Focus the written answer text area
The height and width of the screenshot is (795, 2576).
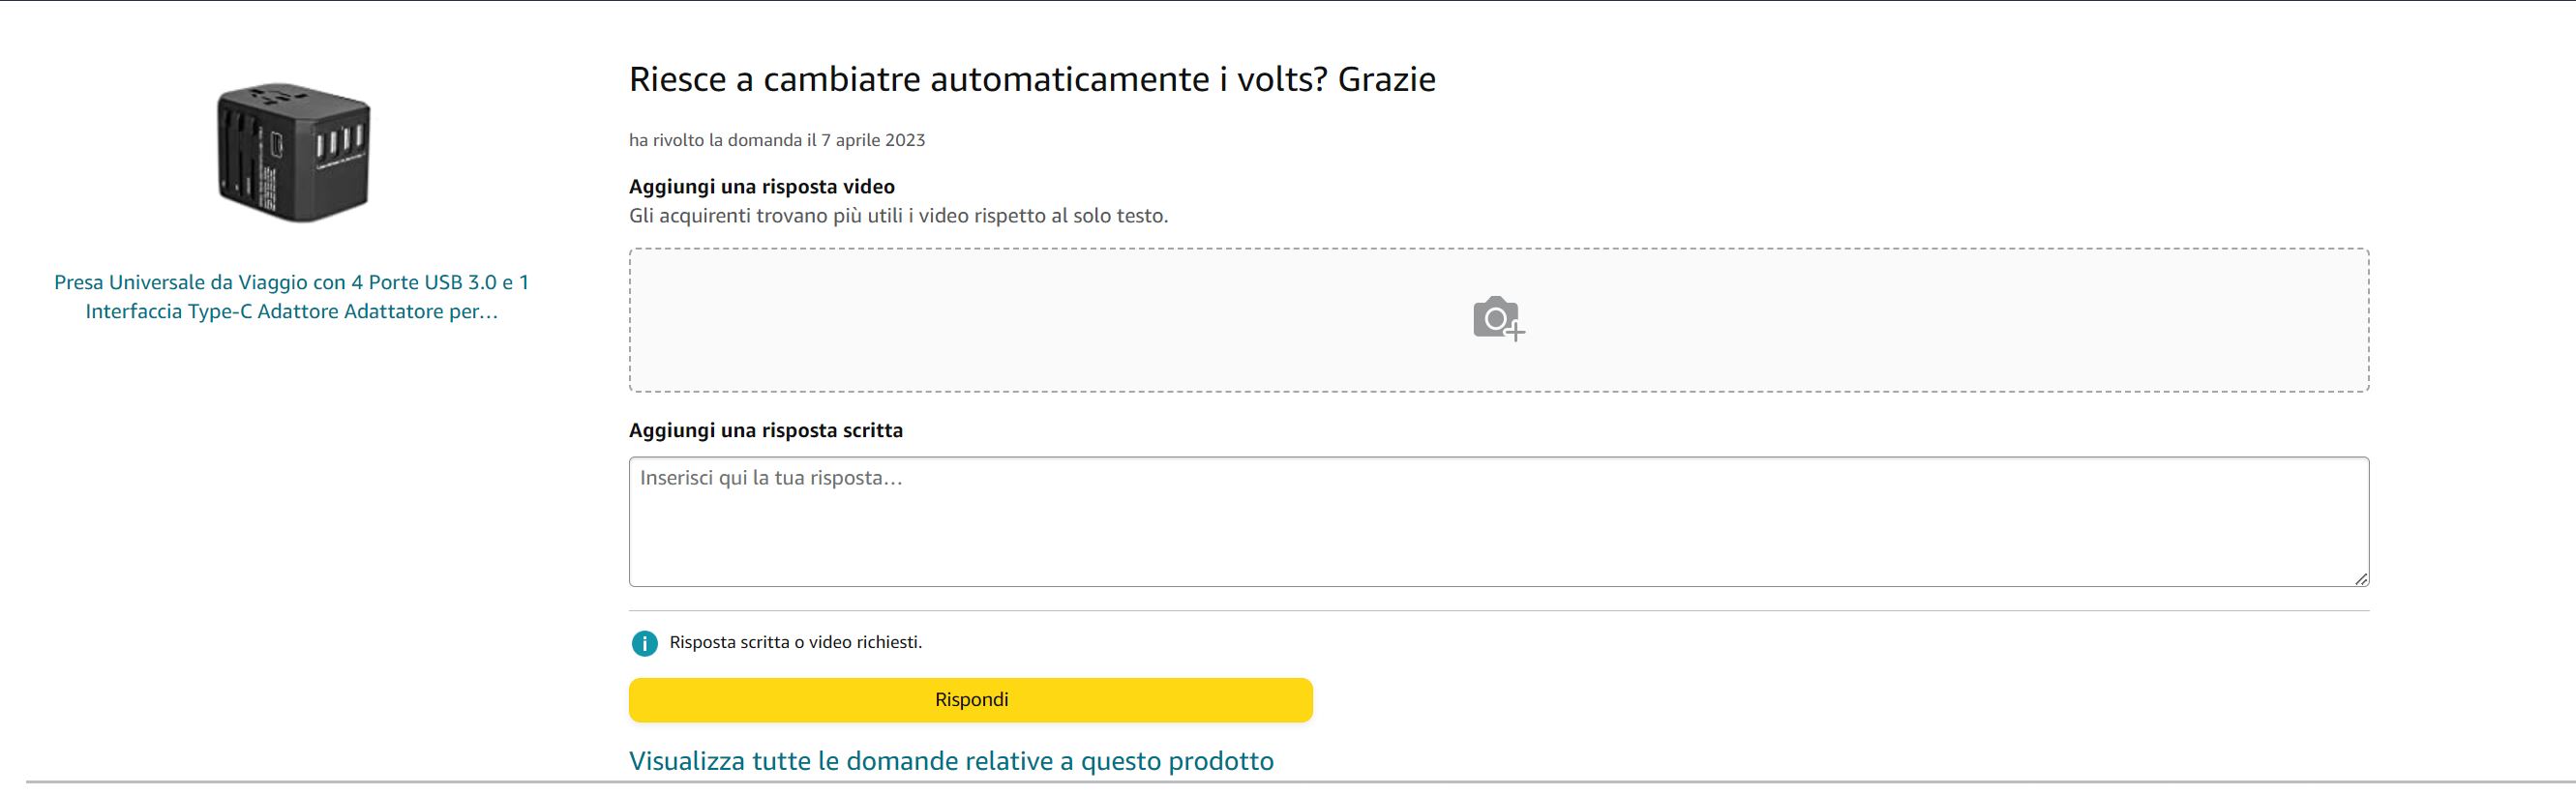1498,521
